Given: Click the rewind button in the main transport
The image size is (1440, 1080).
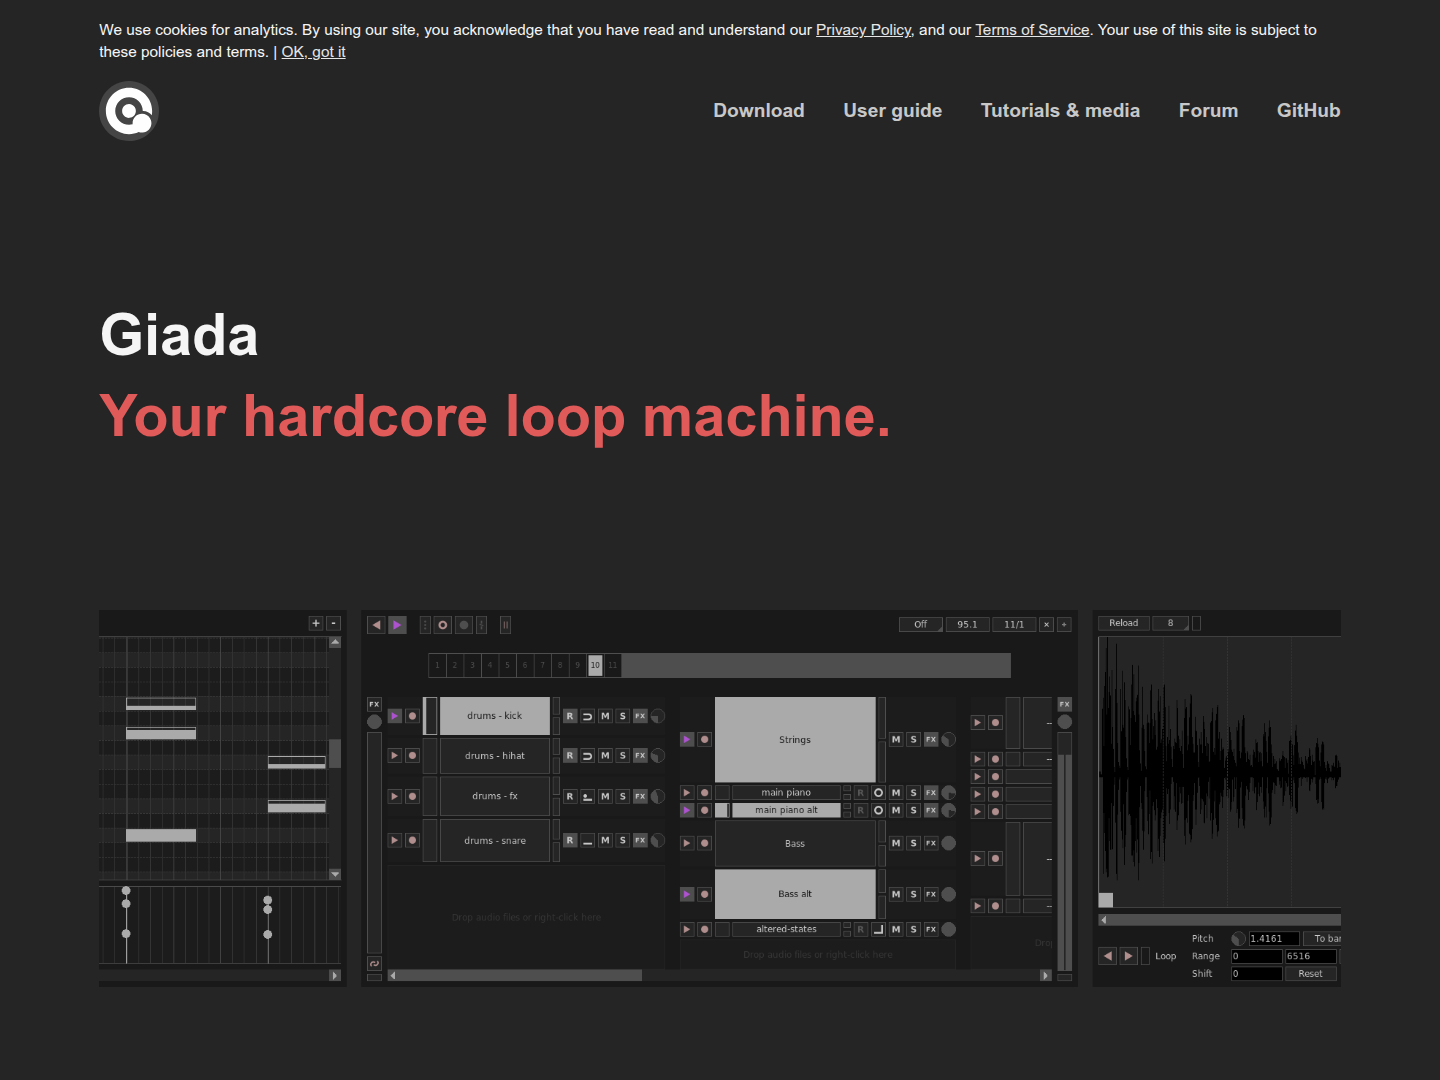Looking at the screenshot, I should pos(376,625).
